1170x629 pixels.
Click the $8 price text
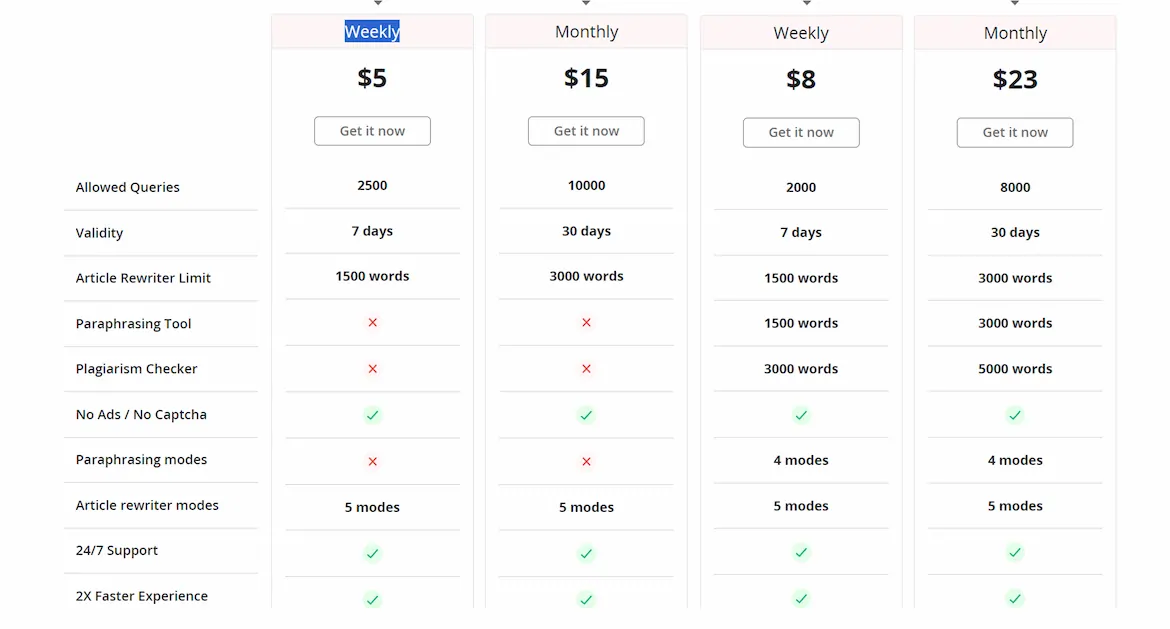click(x=801, y=80)
